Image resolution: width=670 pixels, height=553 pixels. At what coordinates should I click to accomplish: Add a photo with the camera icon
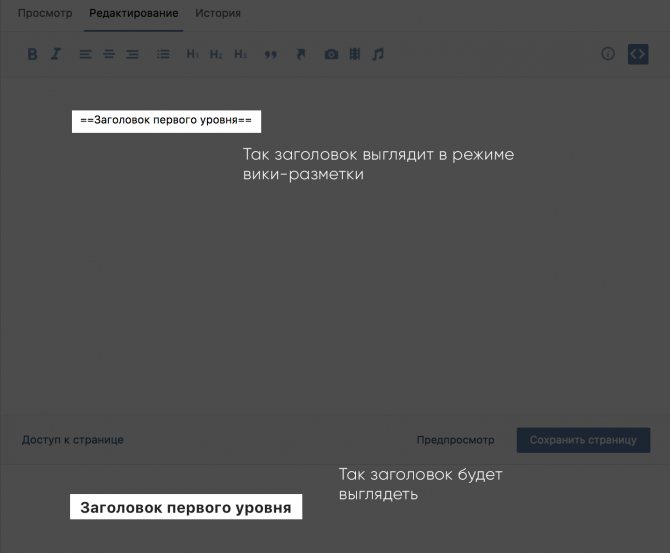tap(331, 54)
